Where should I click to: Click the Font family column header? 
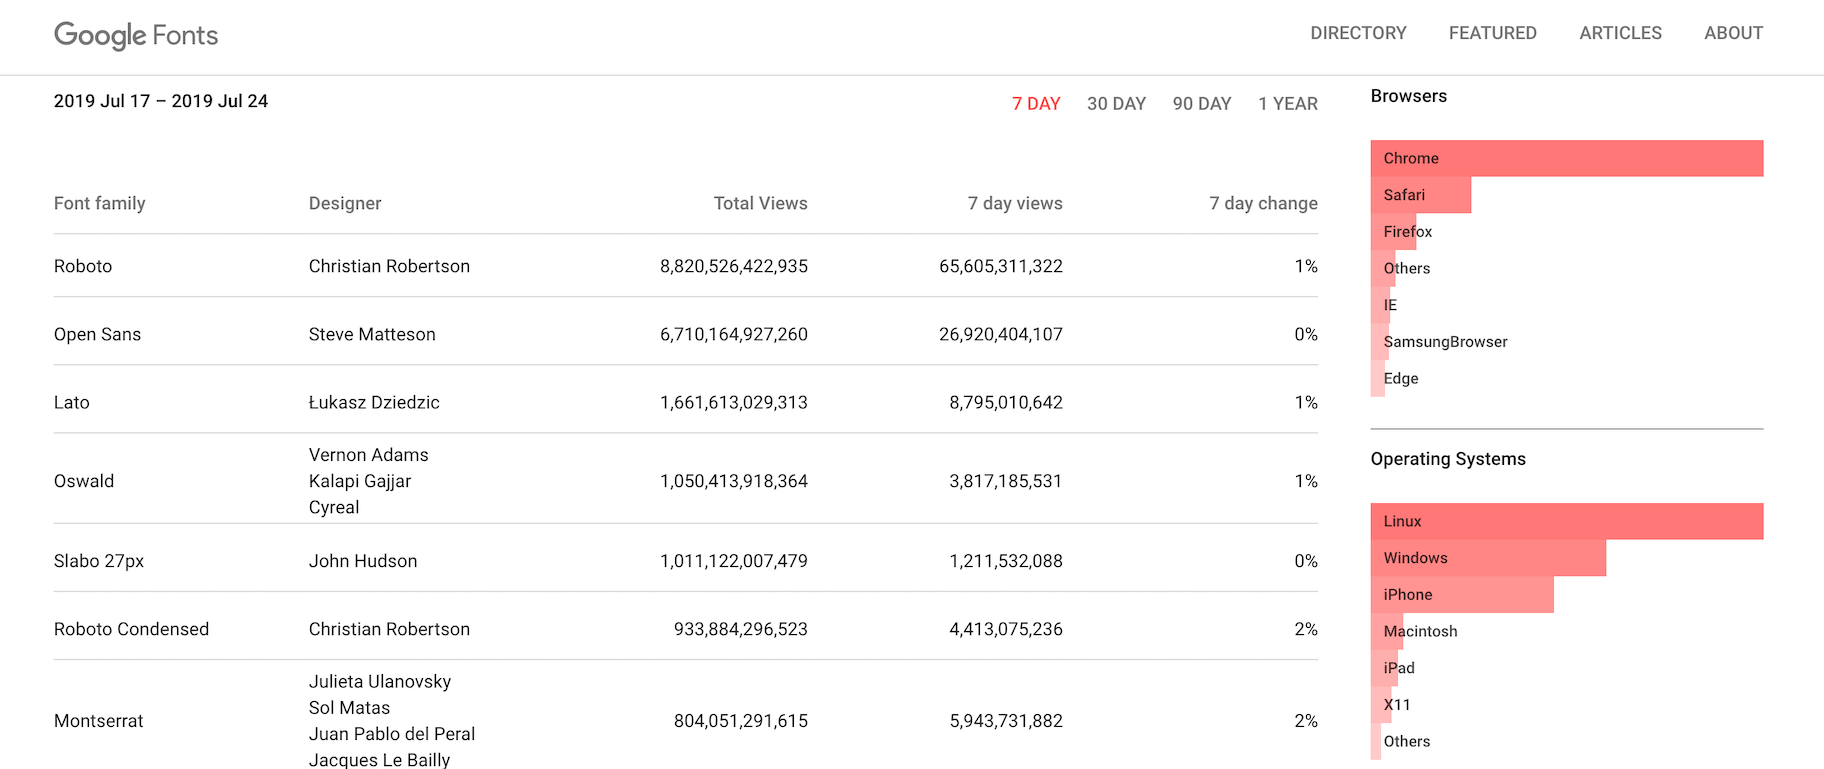click(x=99, y=203)
